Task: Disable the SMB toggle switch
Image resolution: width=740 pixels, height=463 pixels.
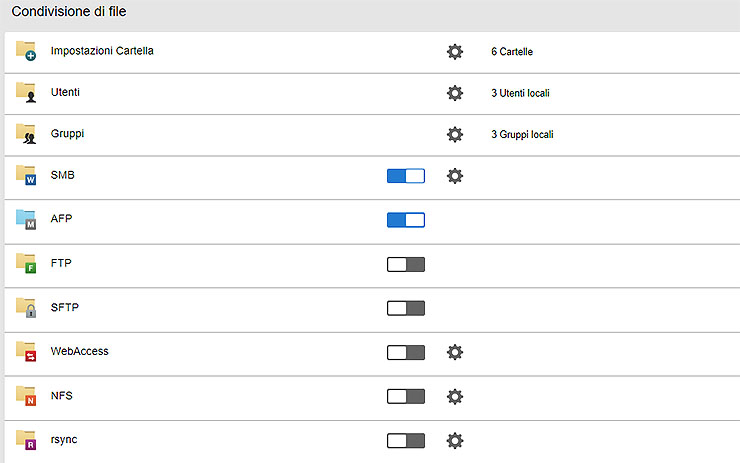Action: click(406, 176)
